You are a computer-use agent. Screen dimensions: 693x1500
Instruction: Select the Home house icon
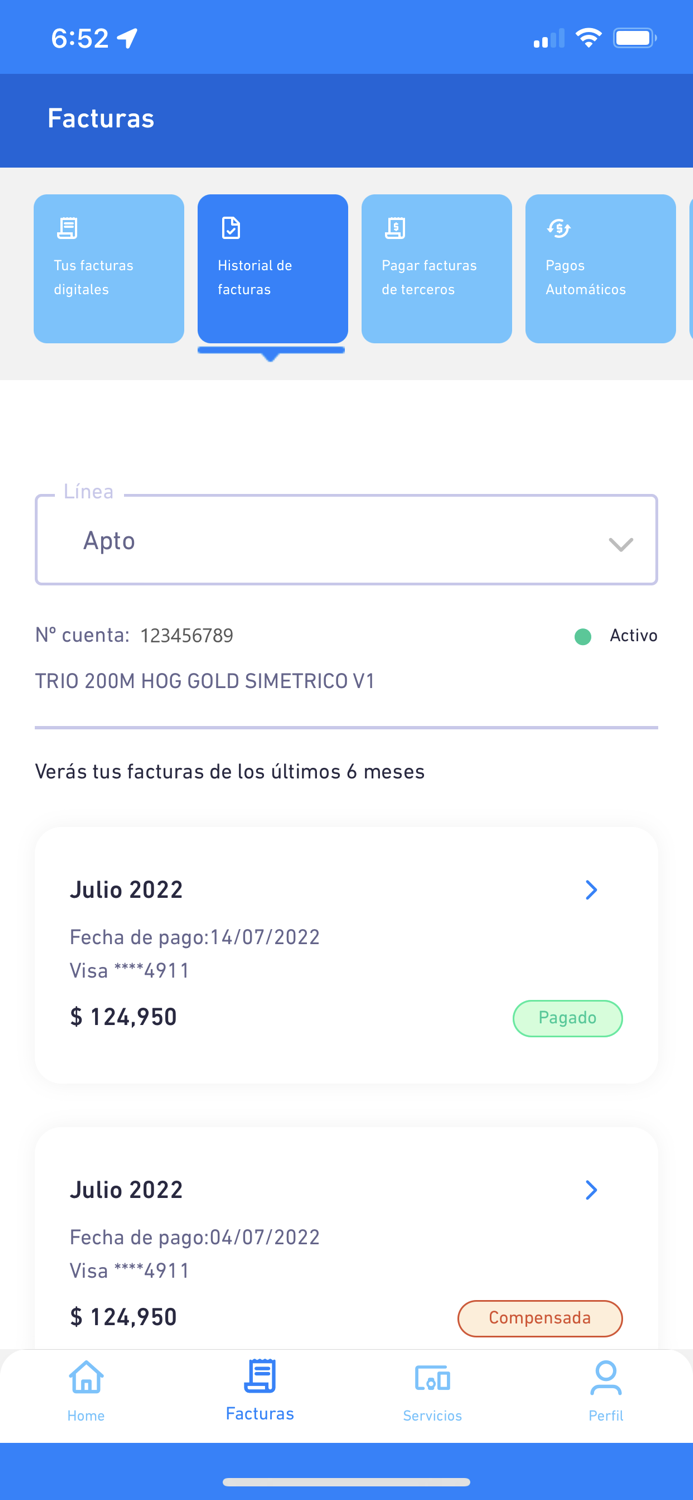pos(86,1377)
